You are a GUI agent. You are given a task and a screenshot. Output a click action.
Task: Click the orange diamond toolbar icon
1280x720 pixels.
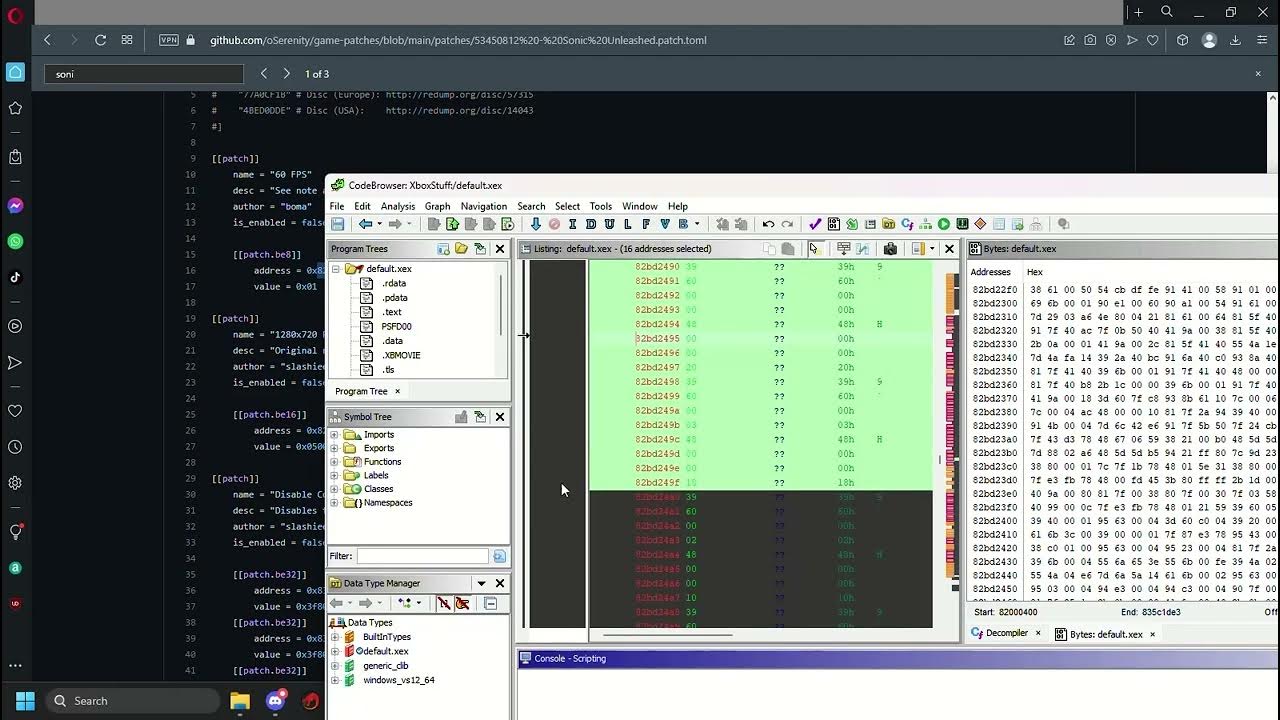pos(980,225)
